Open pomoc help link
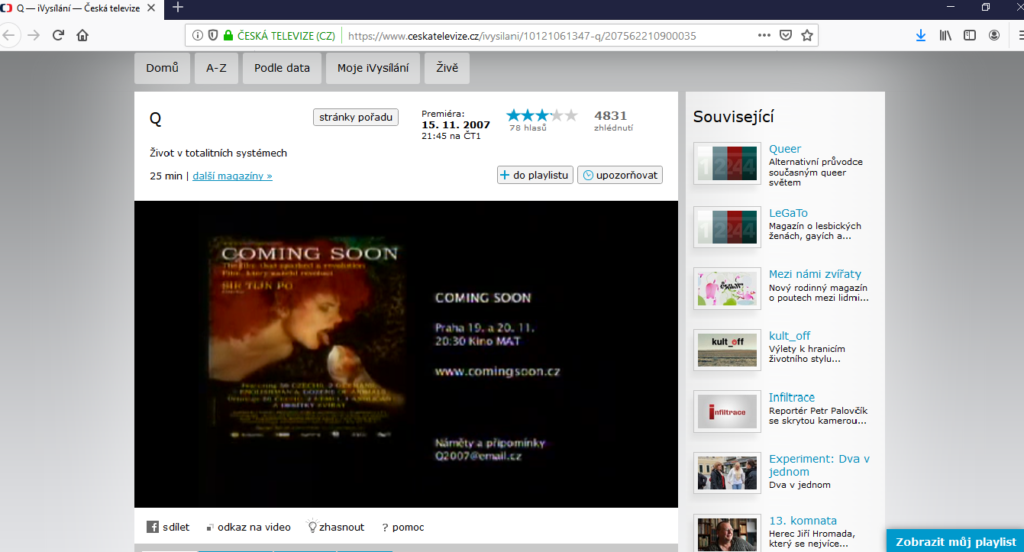This screenshot has height=552, width=1024. [x=403, y=527]
